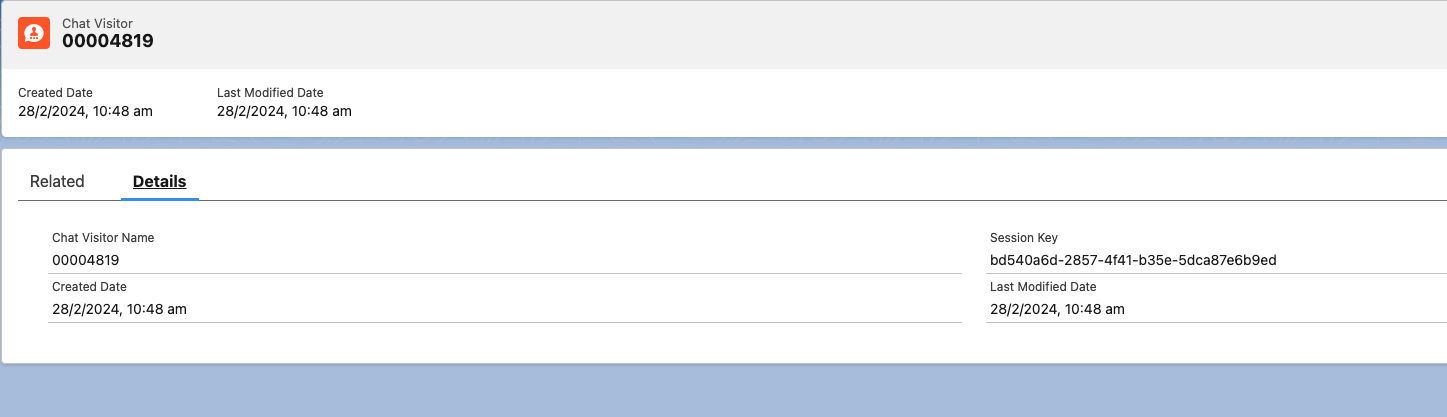Image resolution: width=1447 pixels, height=417 pixels.
Task: Click the Chat Visitor Name field label
Action: click(x=103, y=238)
